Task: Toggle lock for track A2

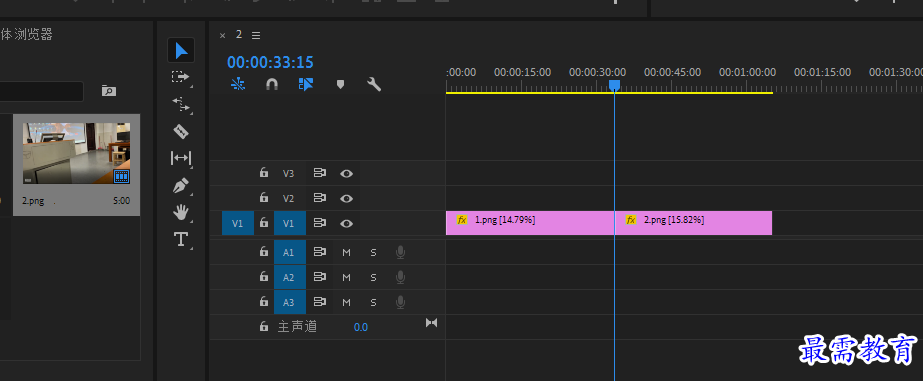Action: (264, 277)
